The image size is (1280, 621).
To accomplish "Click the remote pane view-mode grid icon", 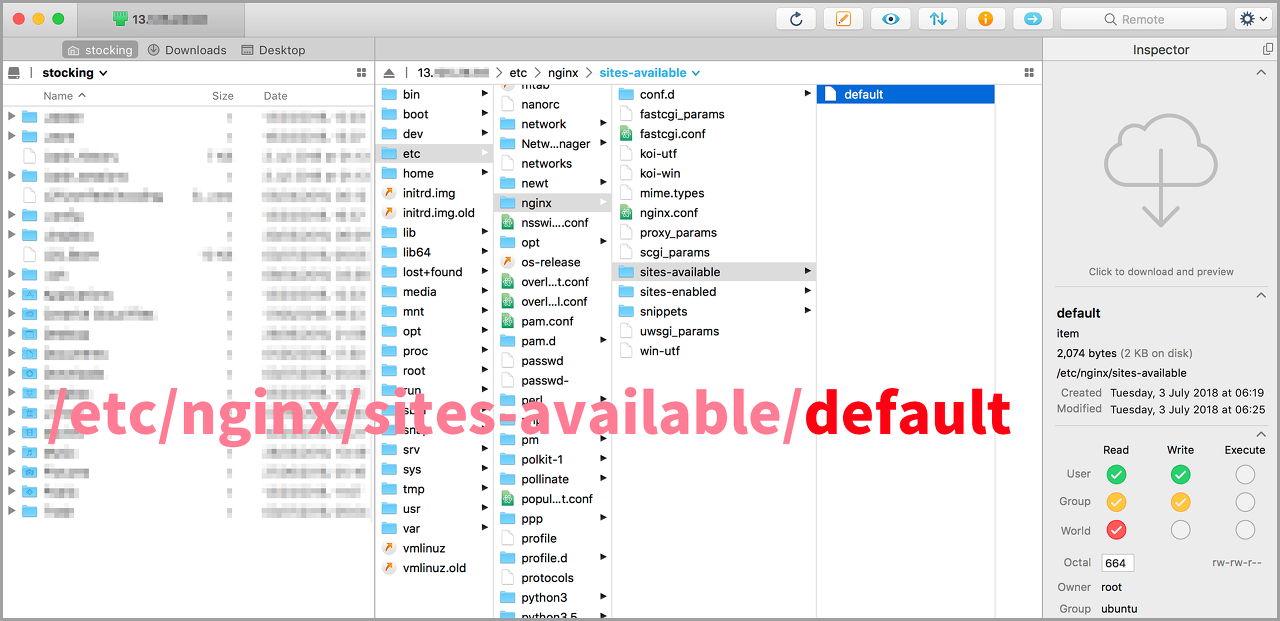I will point(1029,73).
